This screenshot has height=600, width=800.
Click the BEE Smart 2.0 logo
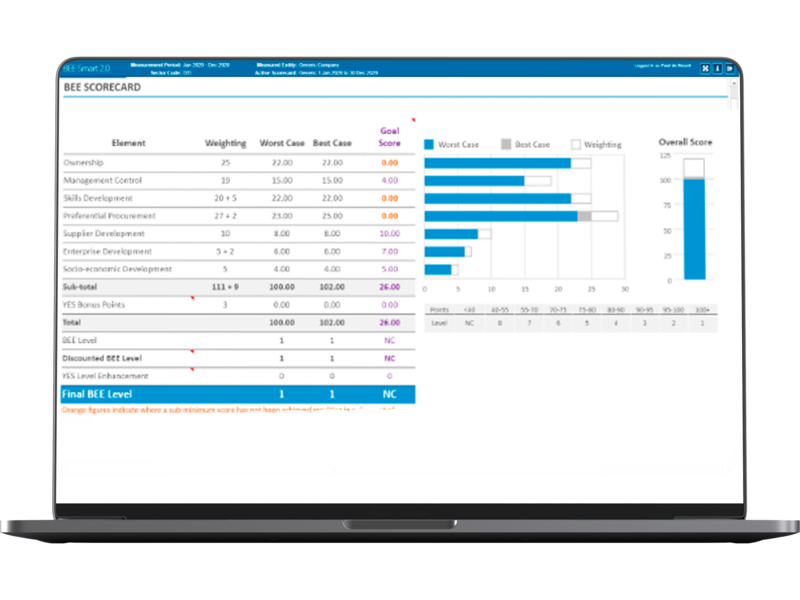[x=87, y=68]
